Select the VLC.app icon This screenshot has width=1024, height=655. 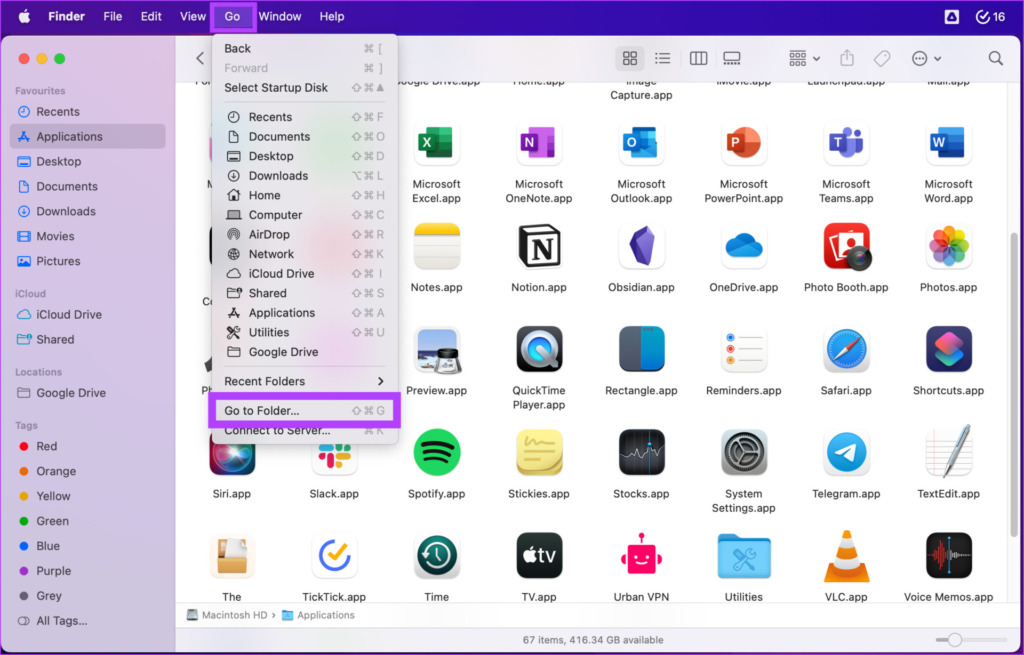846,556
